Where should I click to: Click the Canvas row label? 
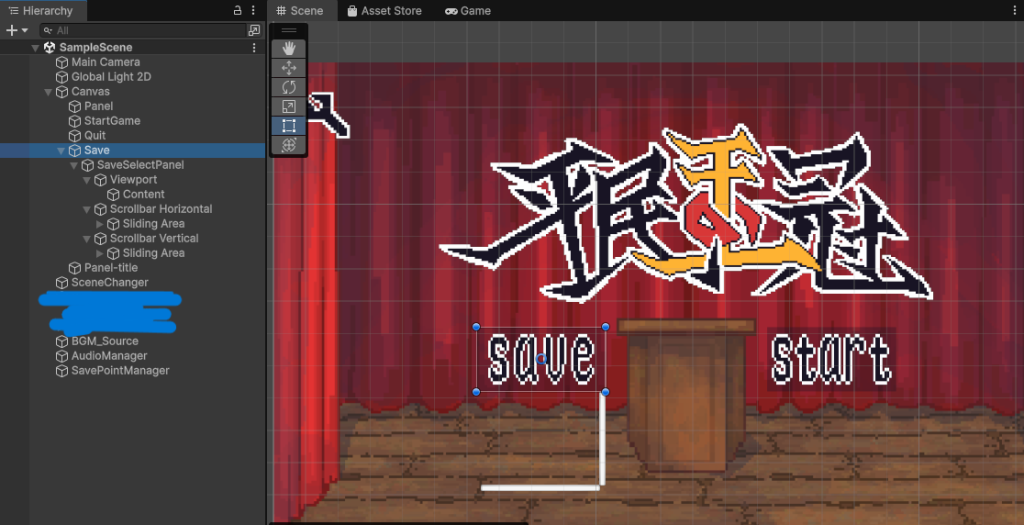point(90,91)
